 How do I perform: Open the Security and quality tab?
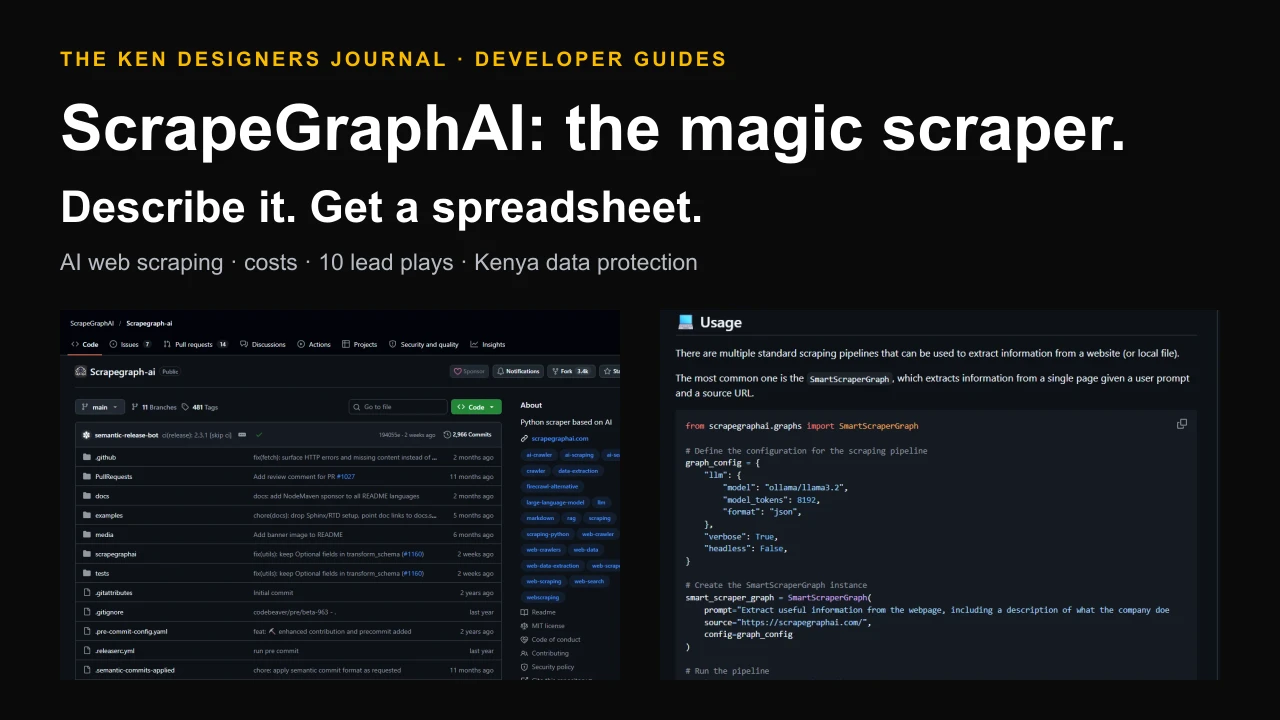coord(424,344)
